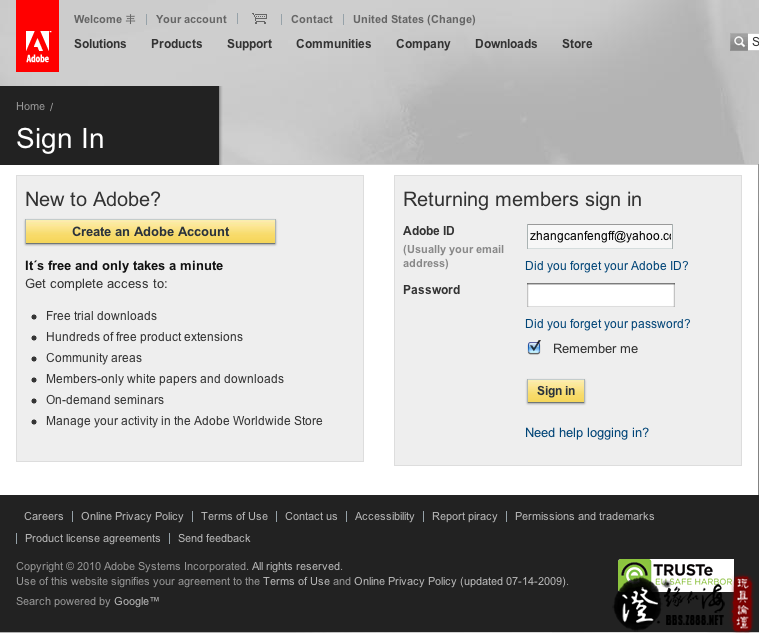Screen dimensions: 759x633
Task: Open Online Privacy Policy footer link
Action: (x=132, y=516)
